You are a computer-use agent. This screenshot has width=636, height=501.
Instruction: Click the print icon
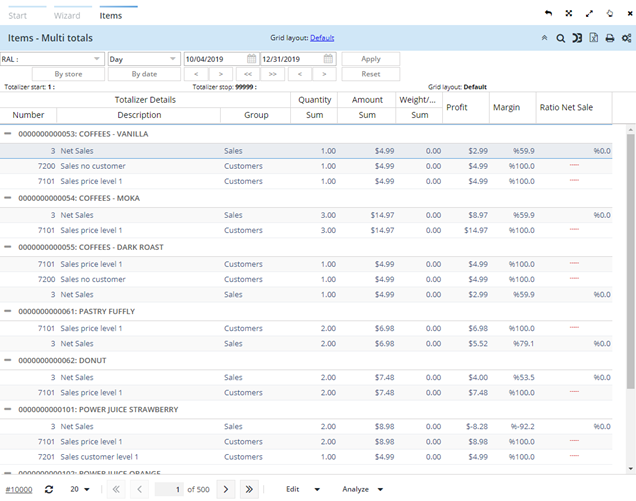click(x=609, y=38)
